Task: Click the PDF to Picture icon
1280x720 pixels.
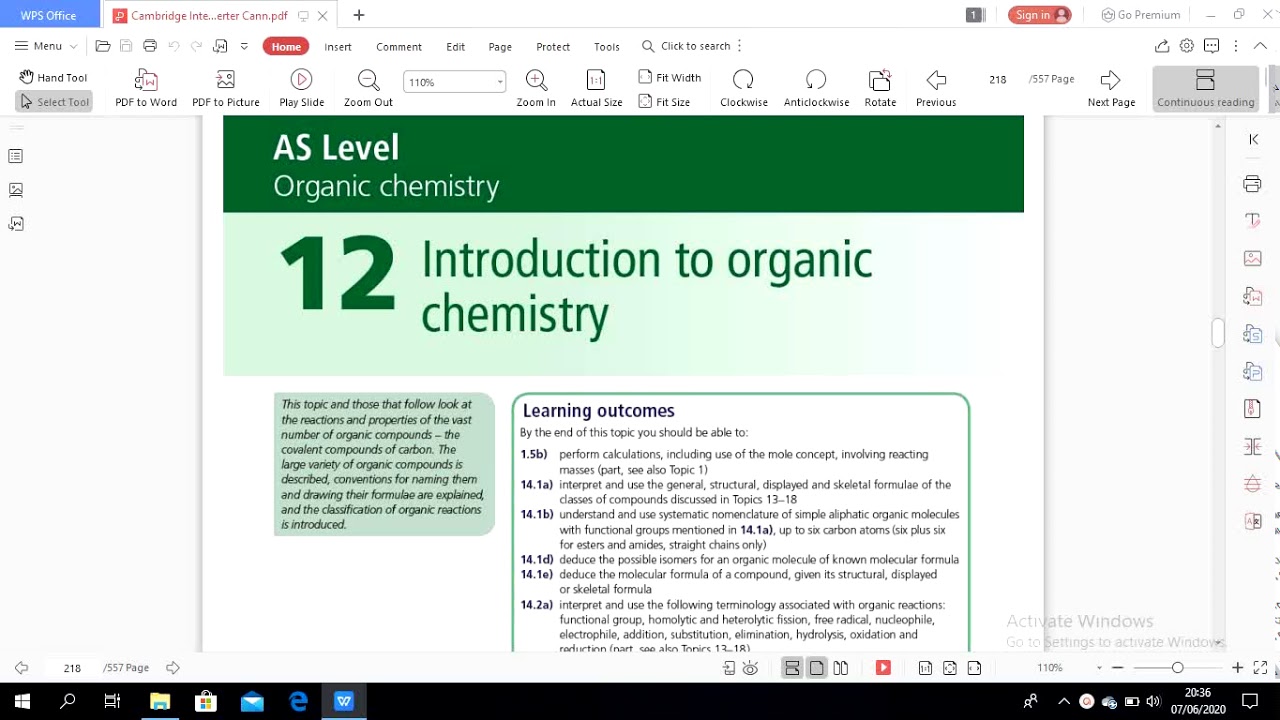Action: coord(226,80)
